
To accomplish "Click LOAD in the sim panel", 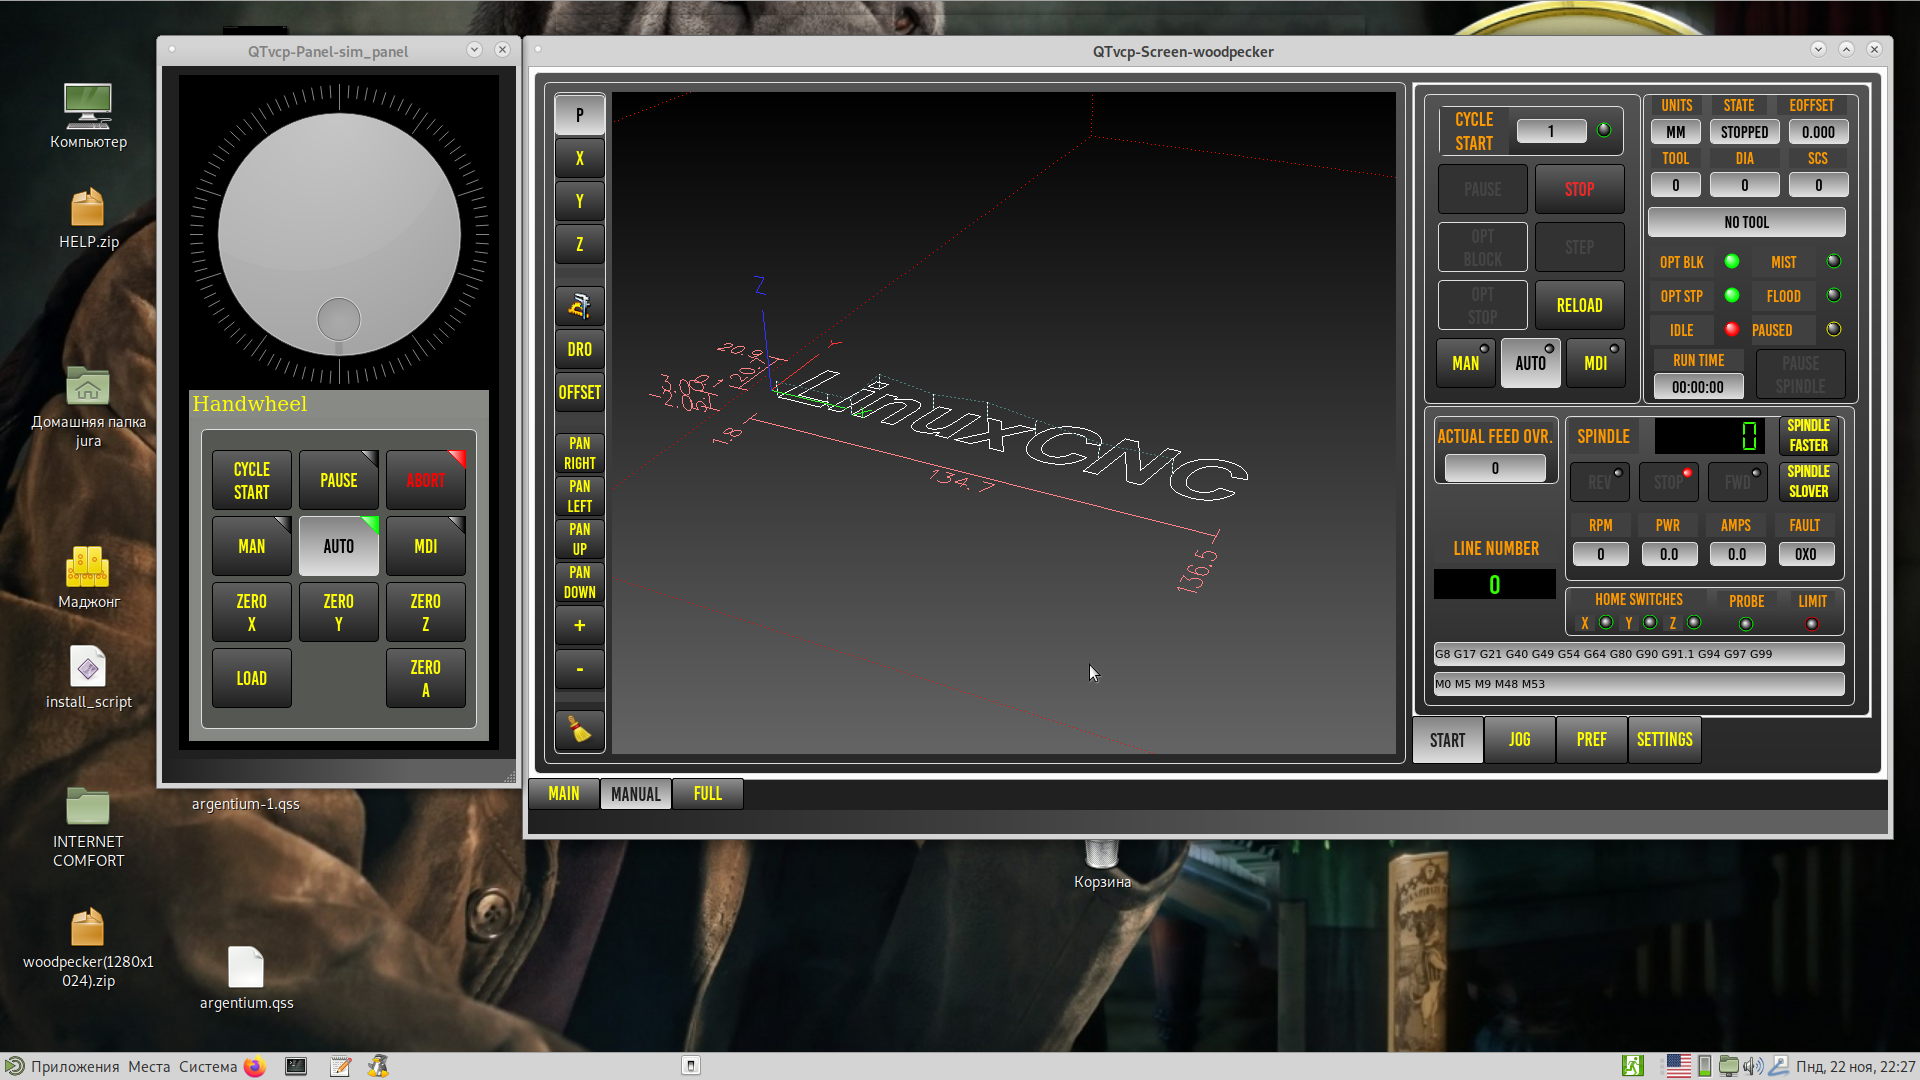I will [x=251, y=678].
